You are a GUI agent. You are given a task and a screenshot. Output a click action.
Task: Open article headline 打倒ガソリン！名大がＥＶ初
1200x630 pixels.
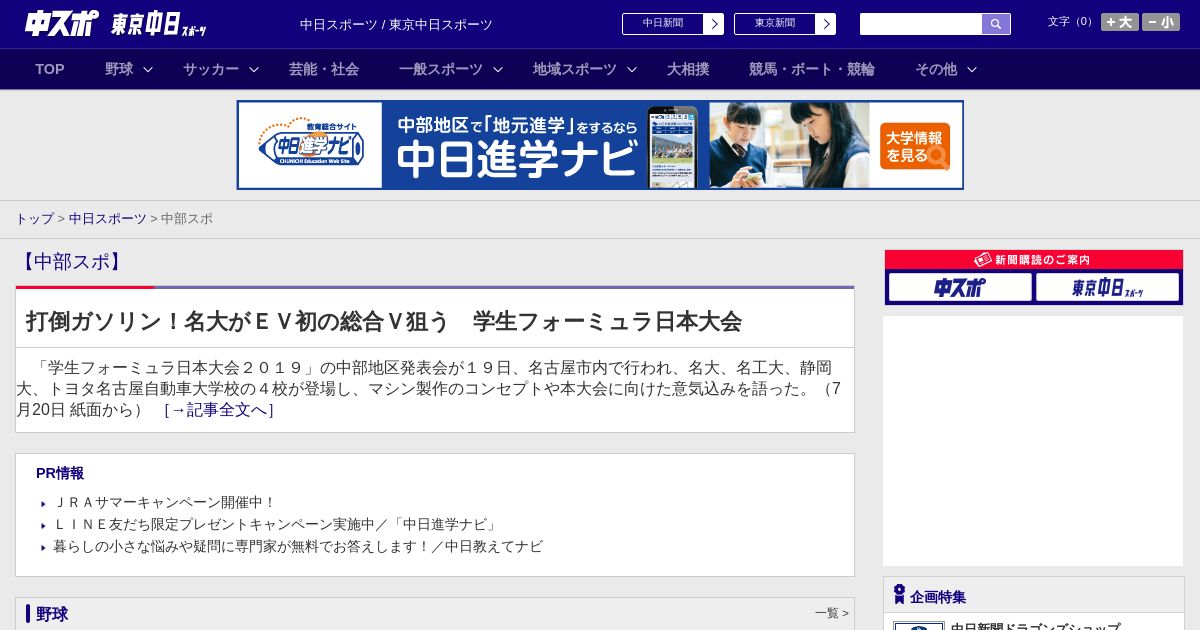point(384,321)
